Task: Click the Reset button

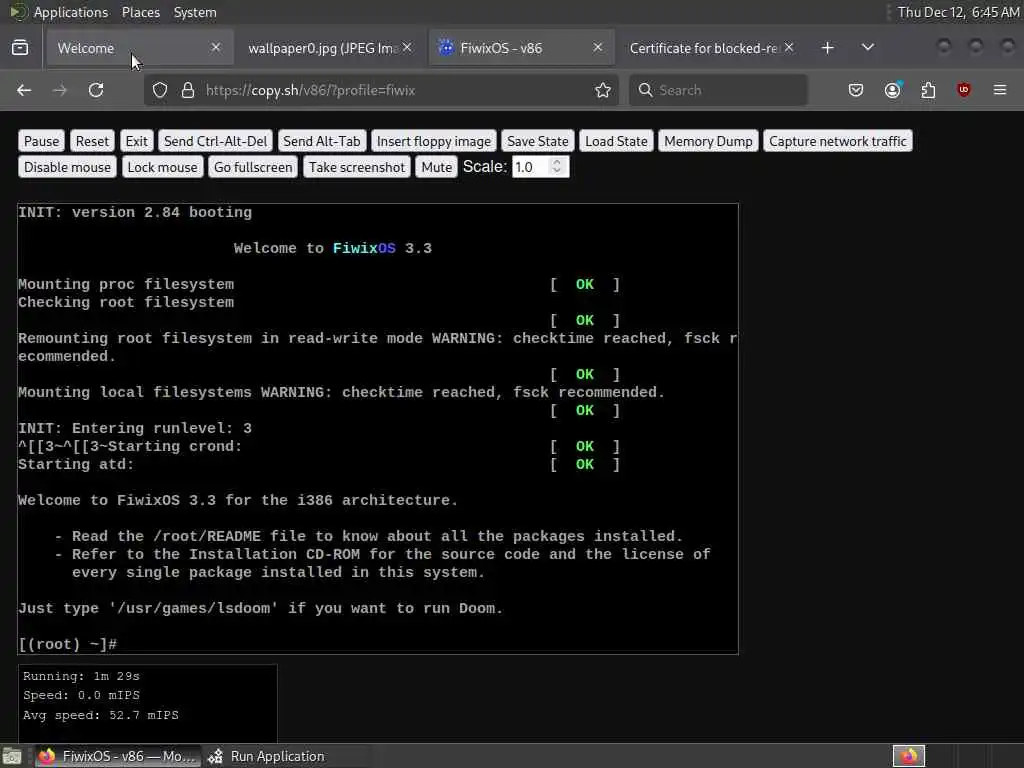Action: coord(92,141)
